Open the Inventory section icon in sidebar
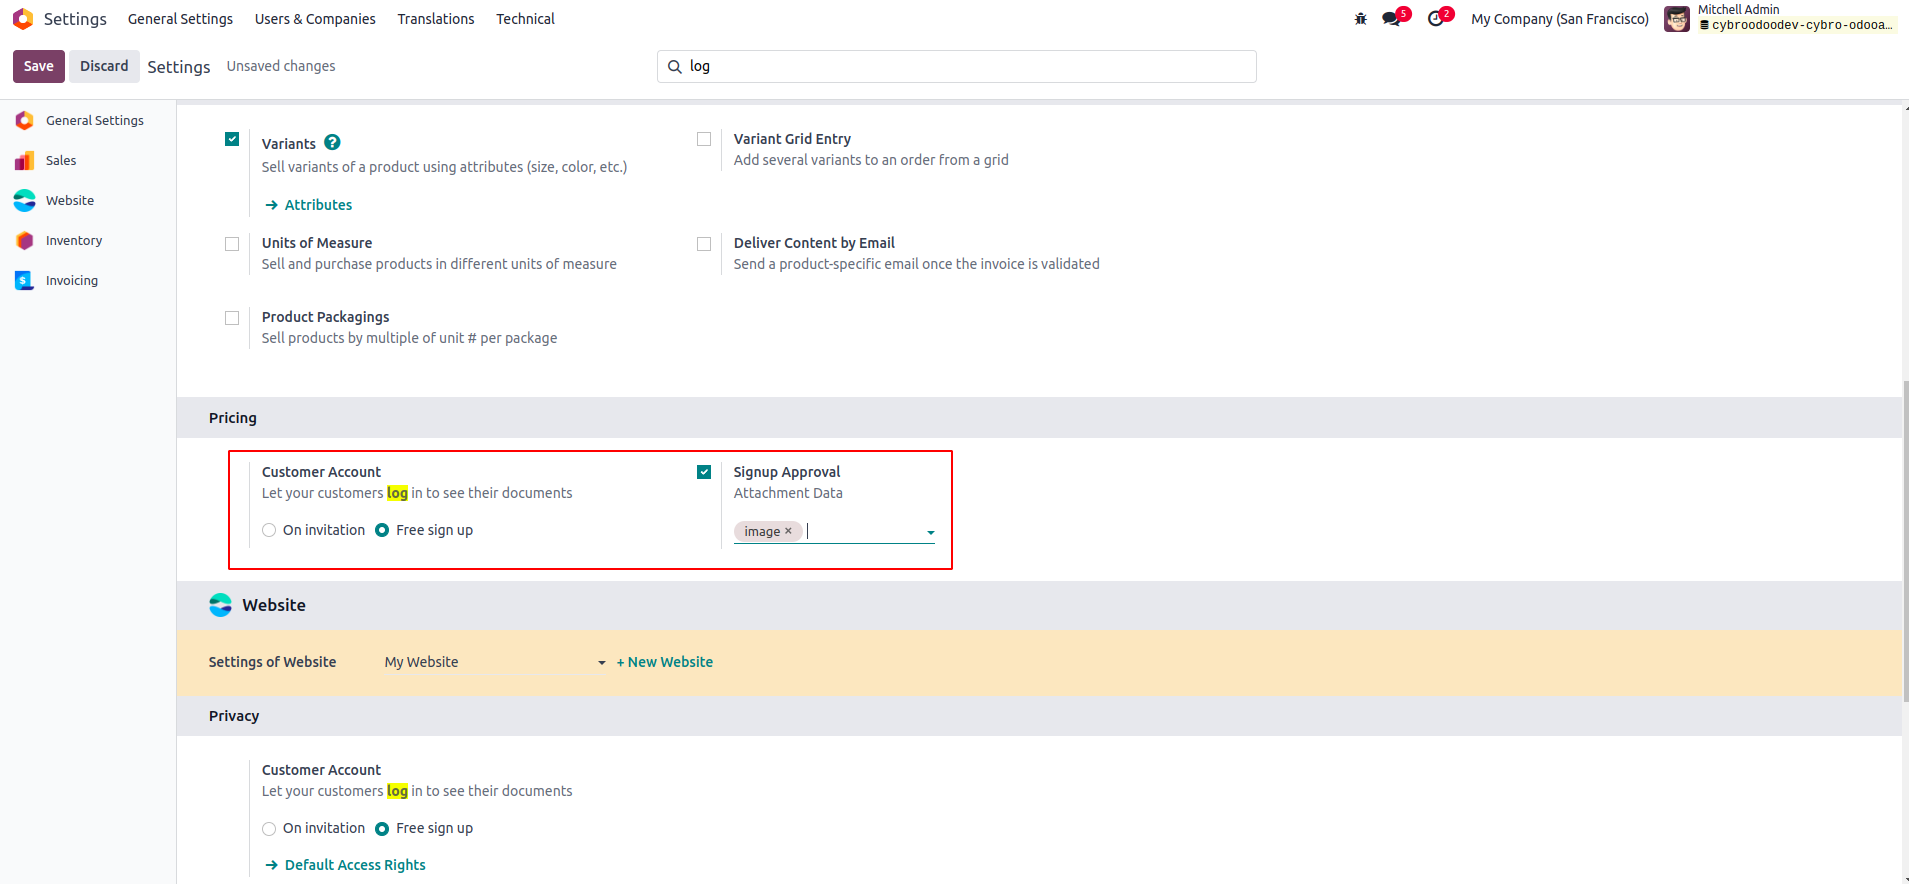Viewport: 1909px width, 884px height. click(x=25, y=241)
